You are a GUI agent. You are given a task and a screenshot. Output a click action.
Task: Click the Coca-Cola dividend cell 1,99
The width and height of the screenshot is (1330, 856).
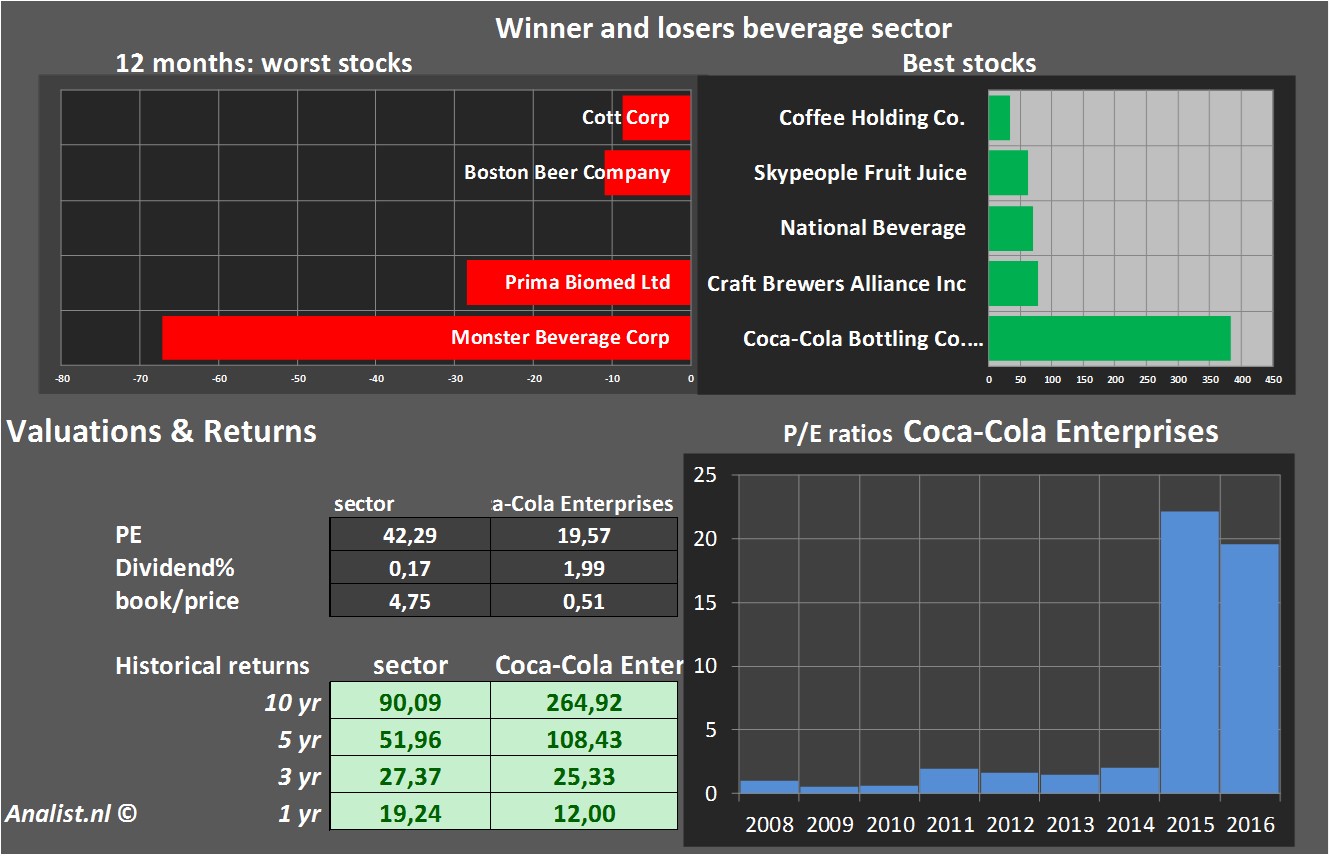point(584,568)
